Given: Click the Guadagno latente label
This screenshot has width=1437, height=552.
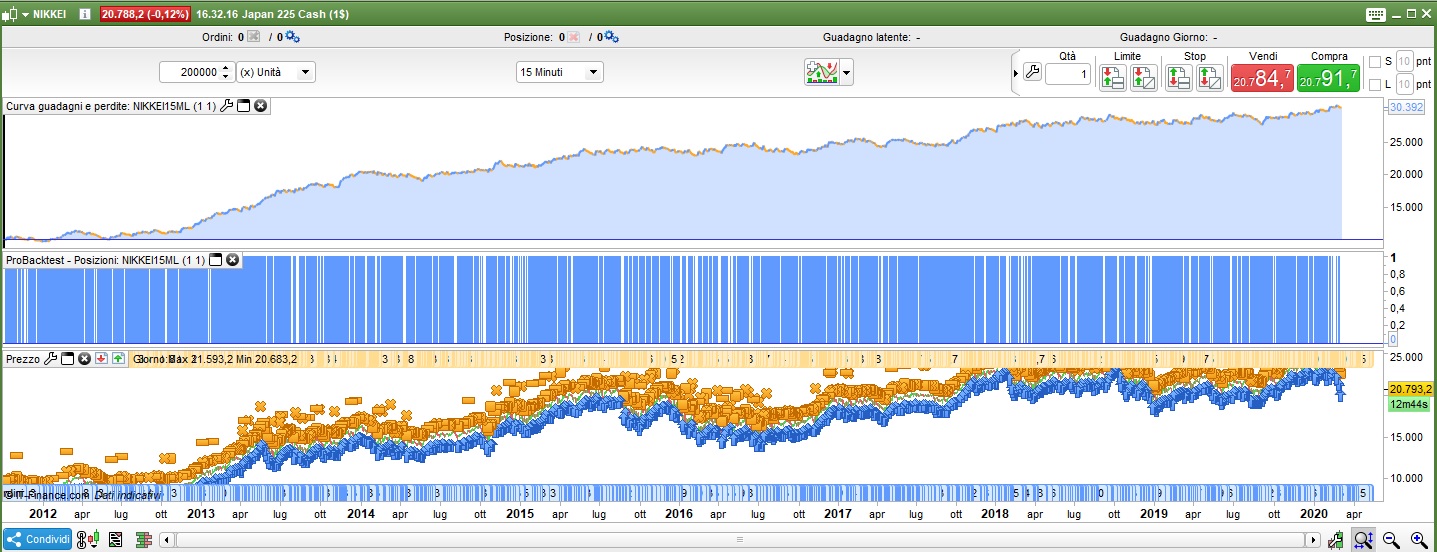Looking at the screenshot, I should [x=866, y=37].
